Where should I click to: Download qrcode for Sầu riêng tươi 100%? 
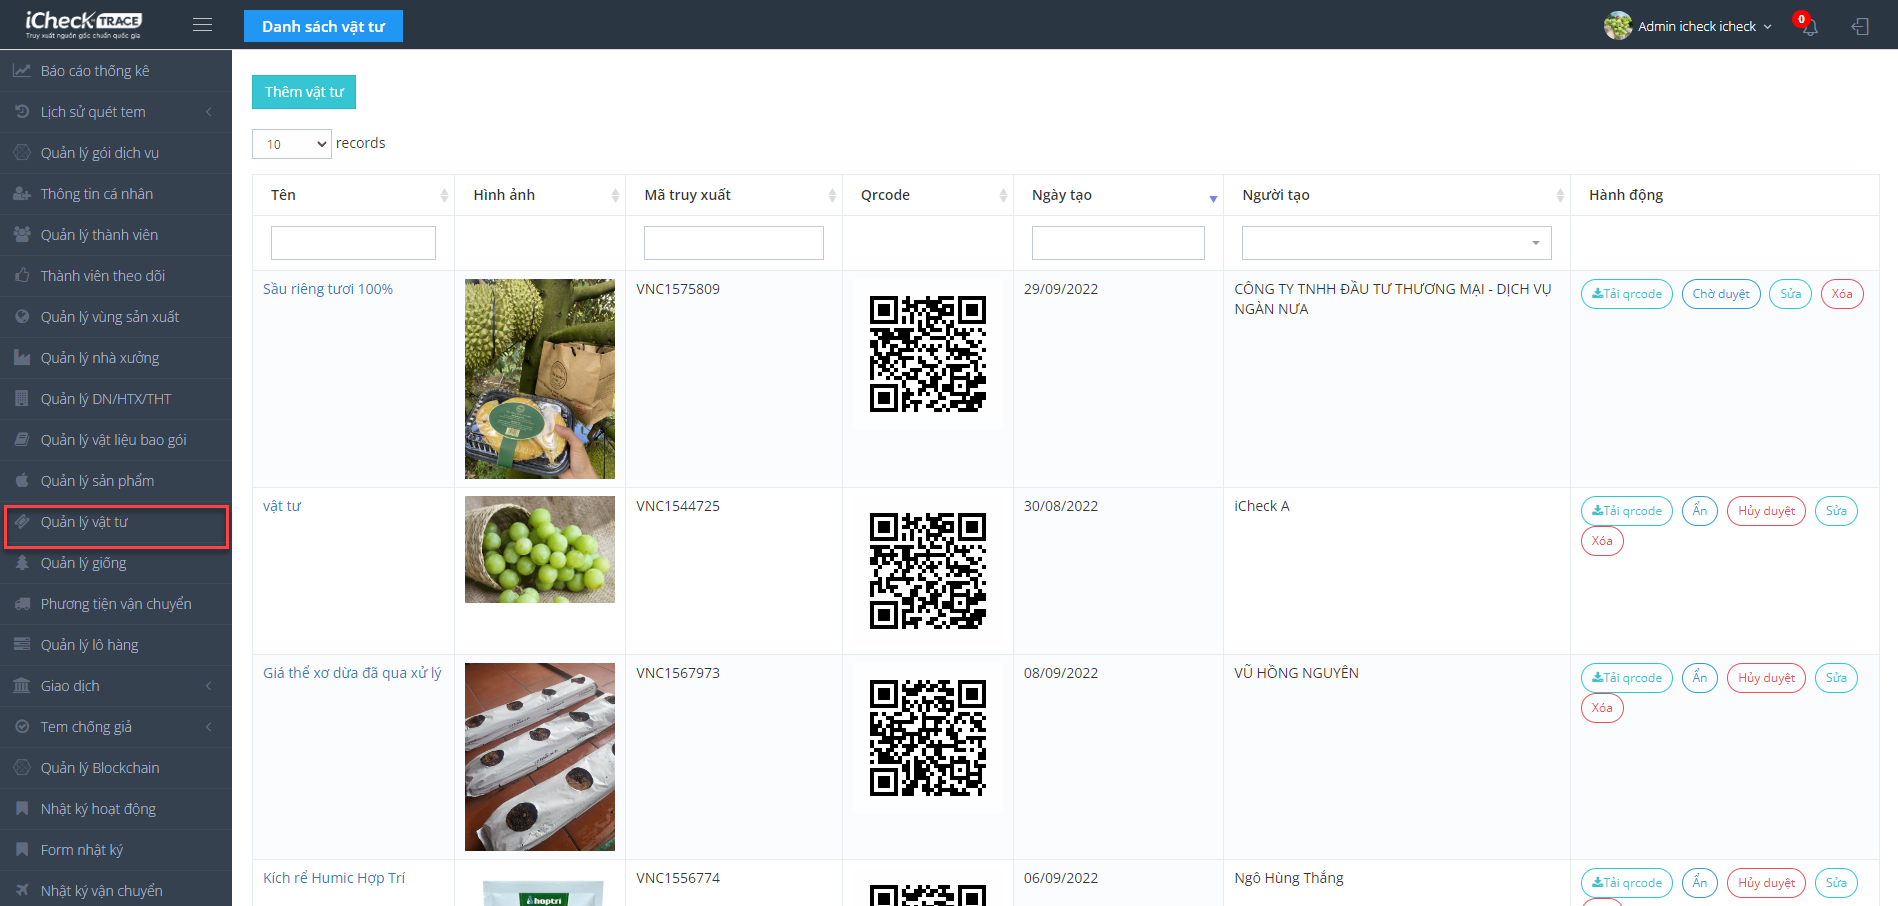coord(1626,294)
